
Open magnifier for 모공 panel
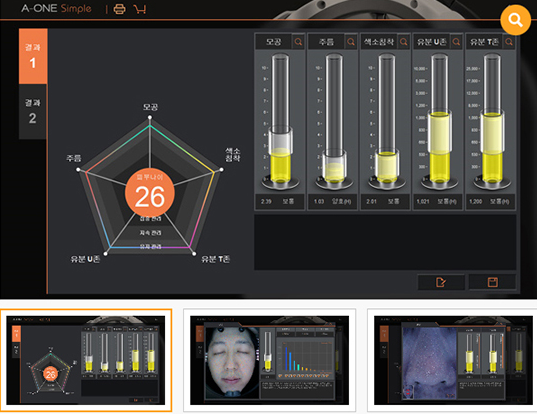tap(298, 42)
